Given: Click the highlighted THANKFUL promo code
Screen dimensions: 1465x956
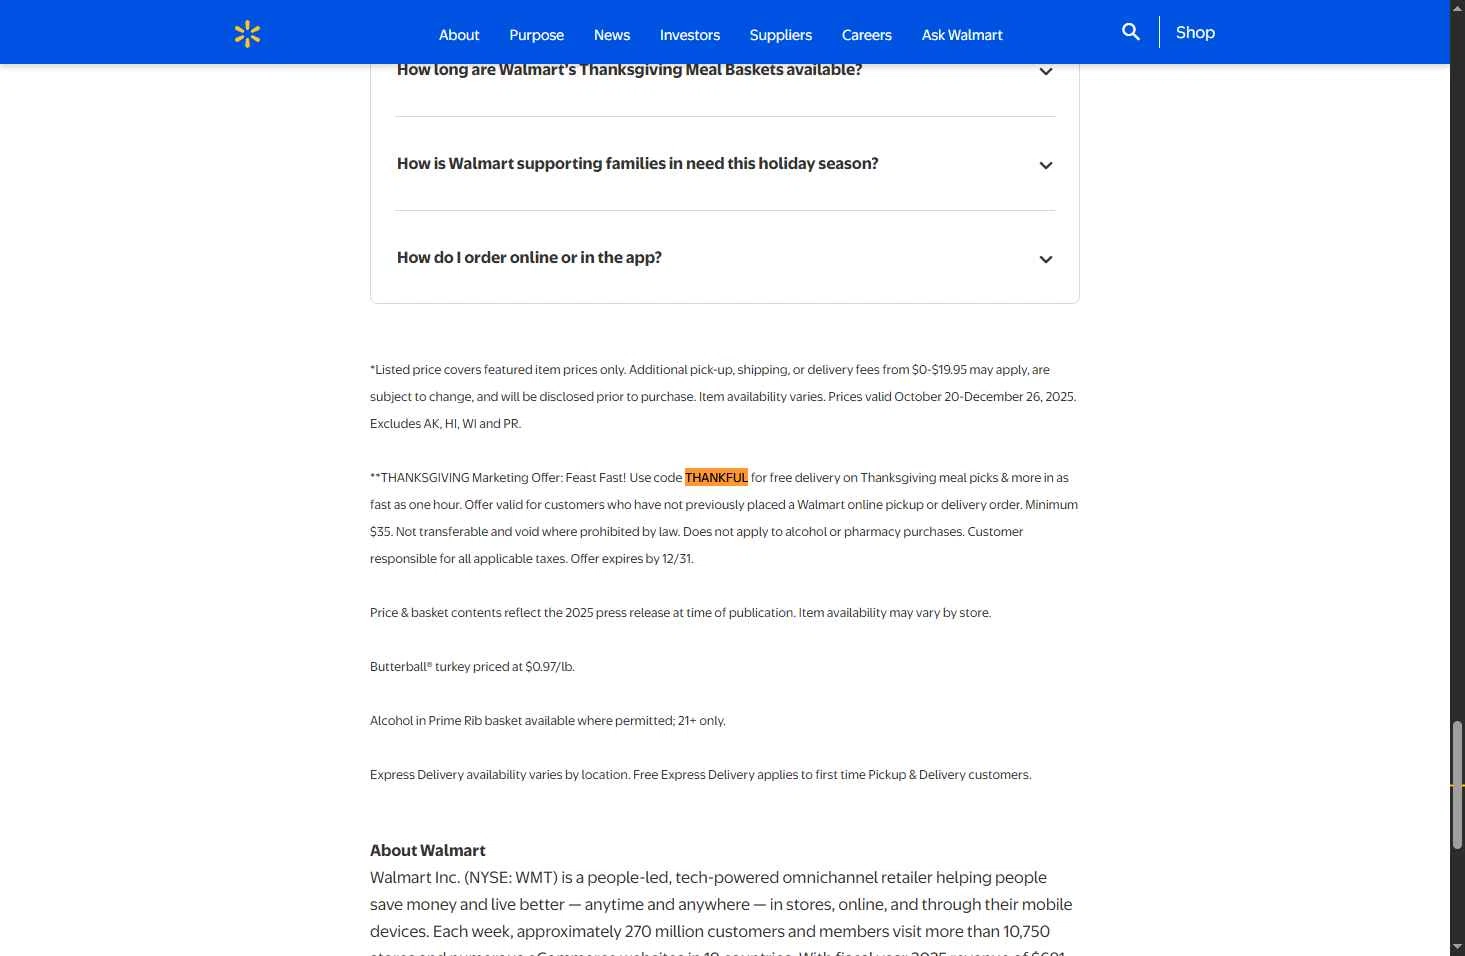Looking at the screenshot, I should (716, 477).
